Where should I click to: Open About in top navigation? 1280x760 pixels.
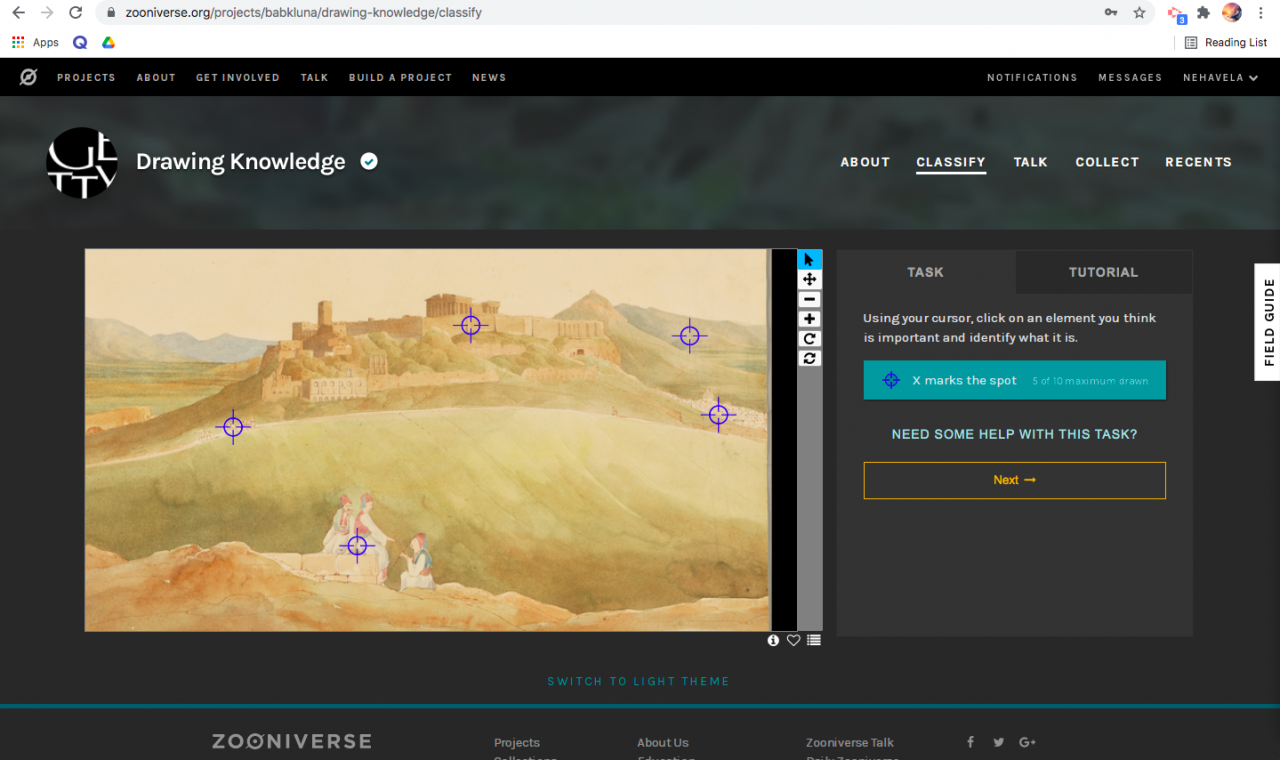tap(156, 77)
